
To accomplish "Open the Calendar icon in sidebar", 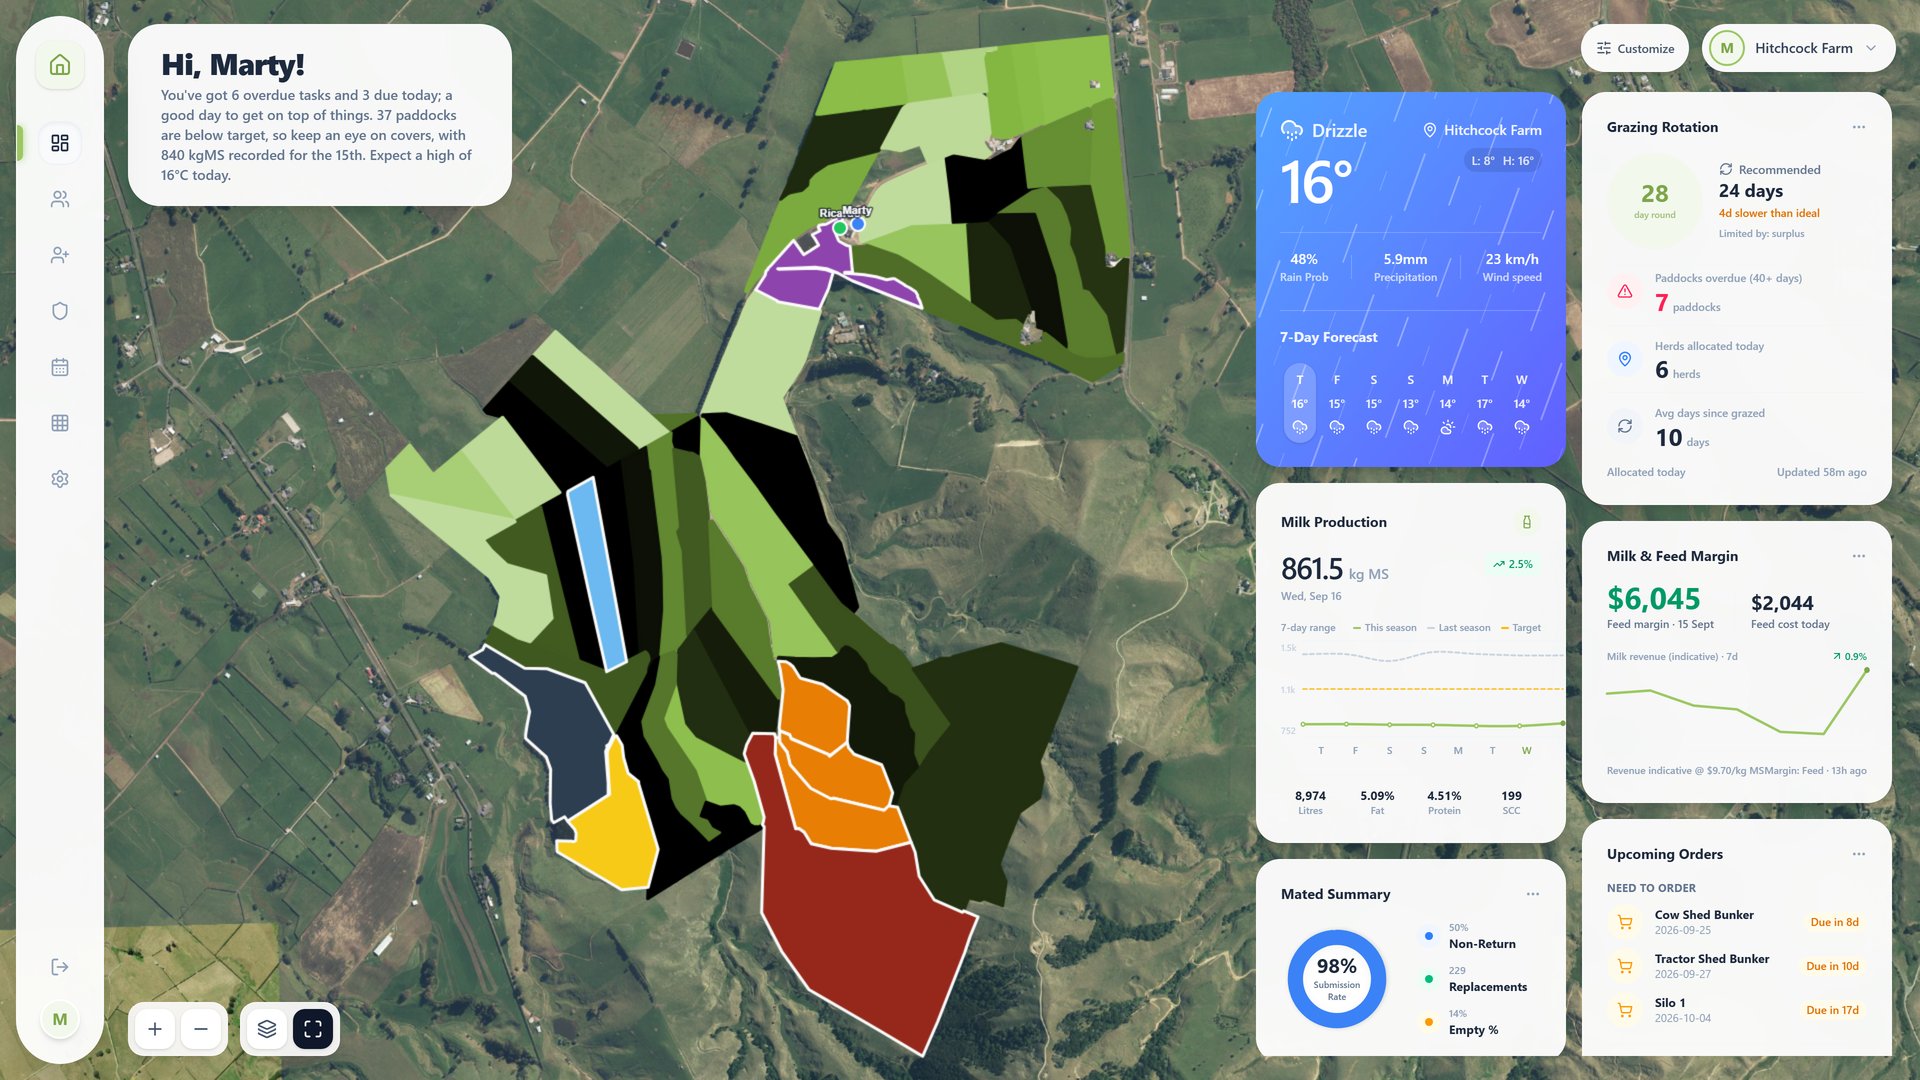I will [60, 367].
